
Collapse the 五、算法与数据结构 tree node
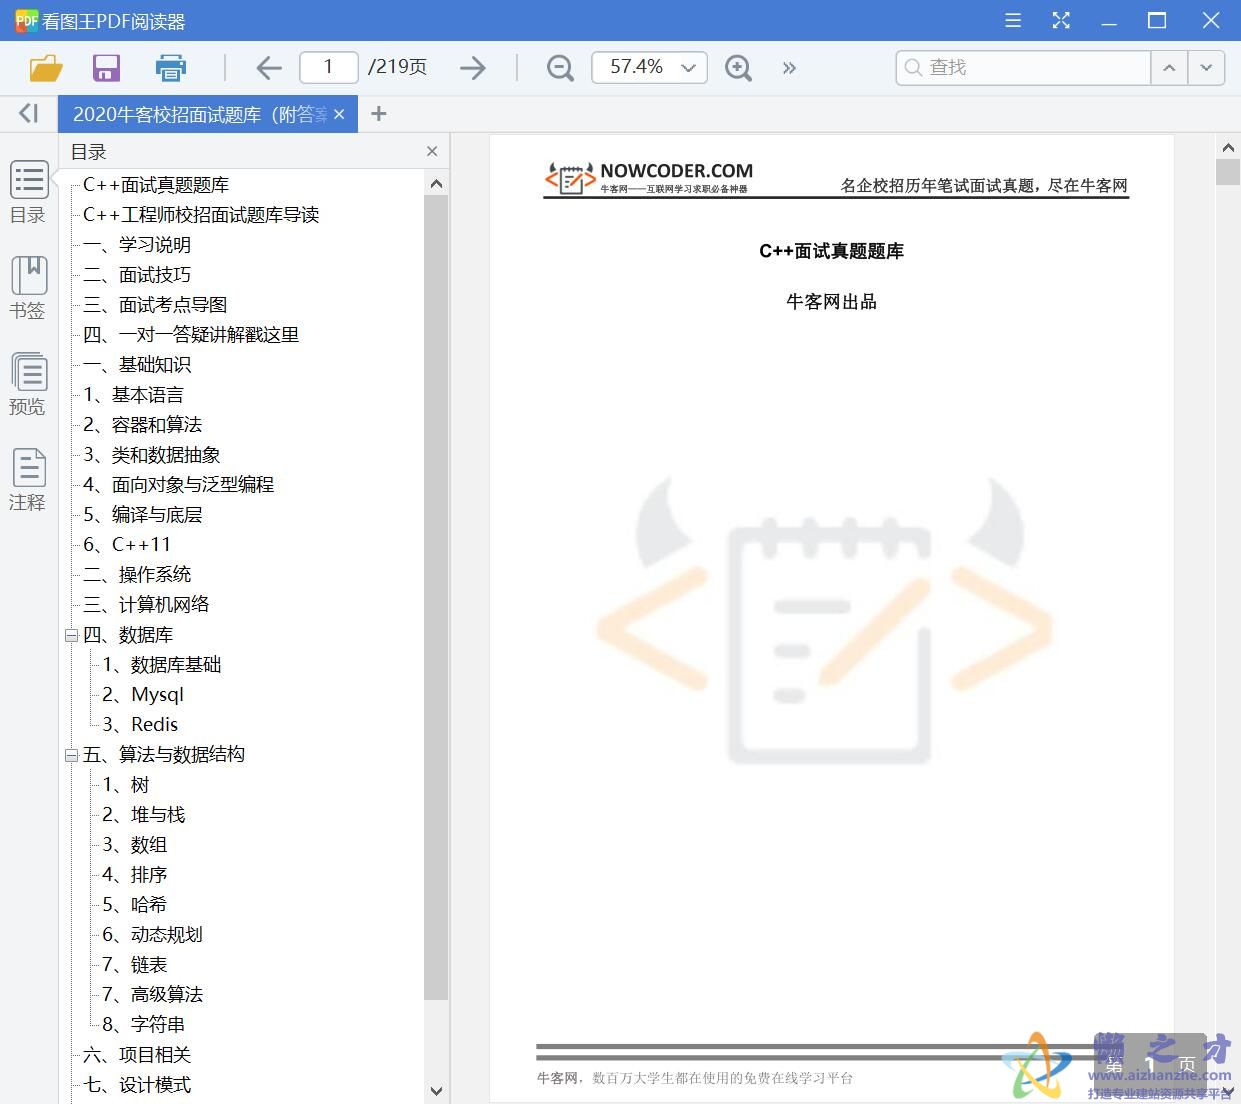coord(71,755)
